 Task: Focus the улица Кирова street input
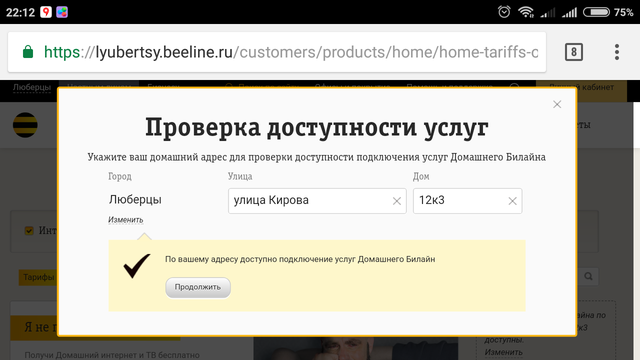(317, 201)
